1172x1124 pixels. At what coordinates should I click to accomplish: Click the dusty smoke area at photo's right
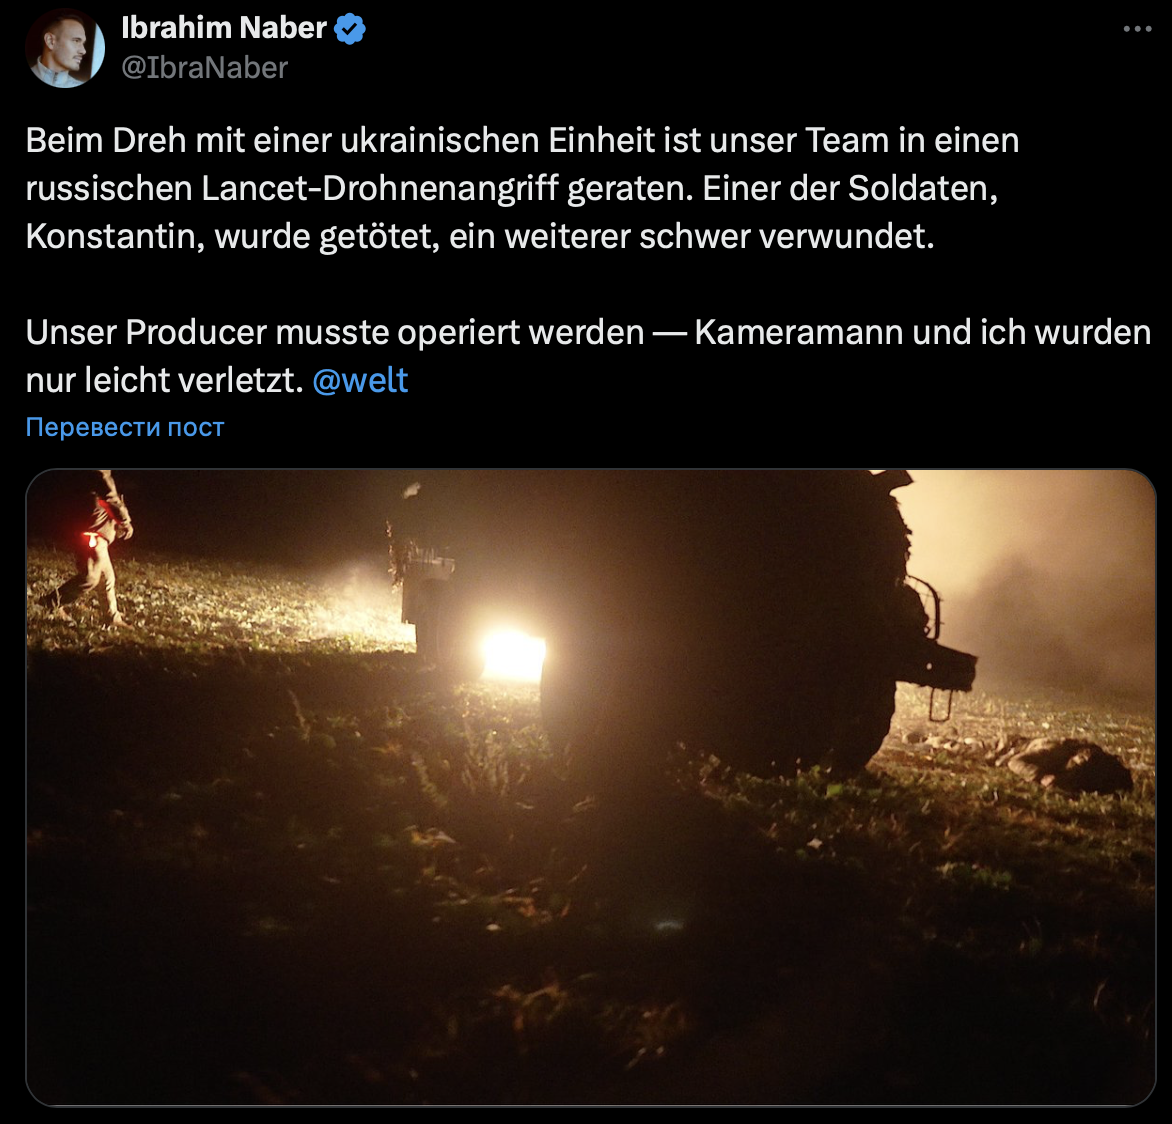pyautogui.click(x=1046, y=590)
